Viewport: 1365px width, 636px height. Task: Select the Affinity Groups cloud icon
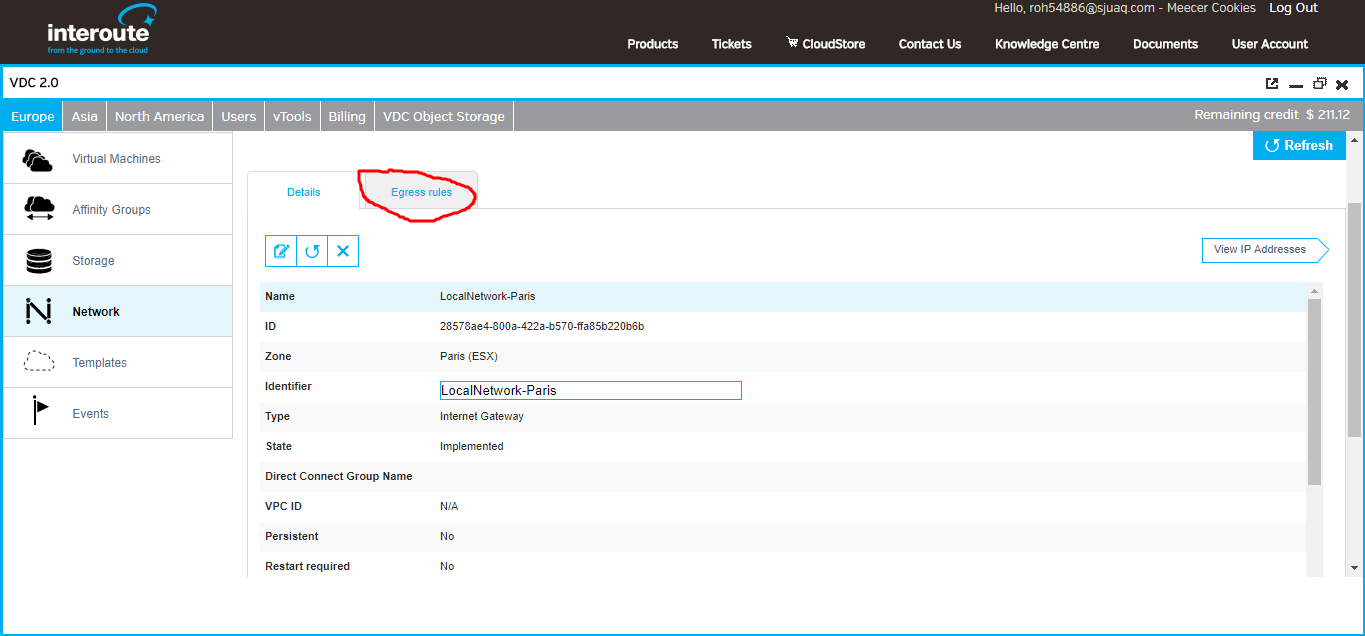coord(39,209)
